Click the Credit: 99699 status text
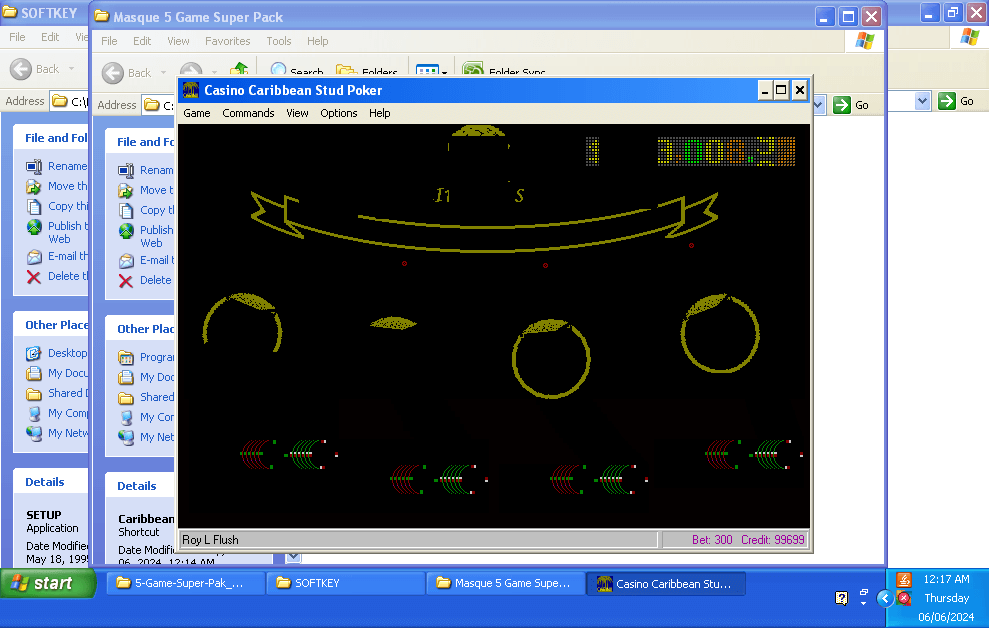989x628 pixels. click(773, 540)
